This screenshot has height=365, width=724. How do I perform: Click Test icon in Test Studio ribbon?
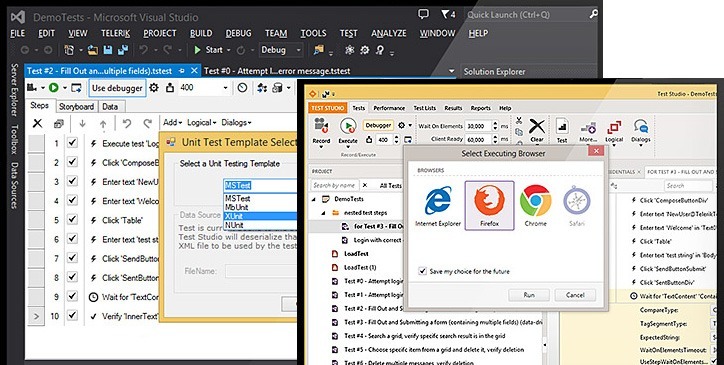pyautogui.click(x=562, y=126)
